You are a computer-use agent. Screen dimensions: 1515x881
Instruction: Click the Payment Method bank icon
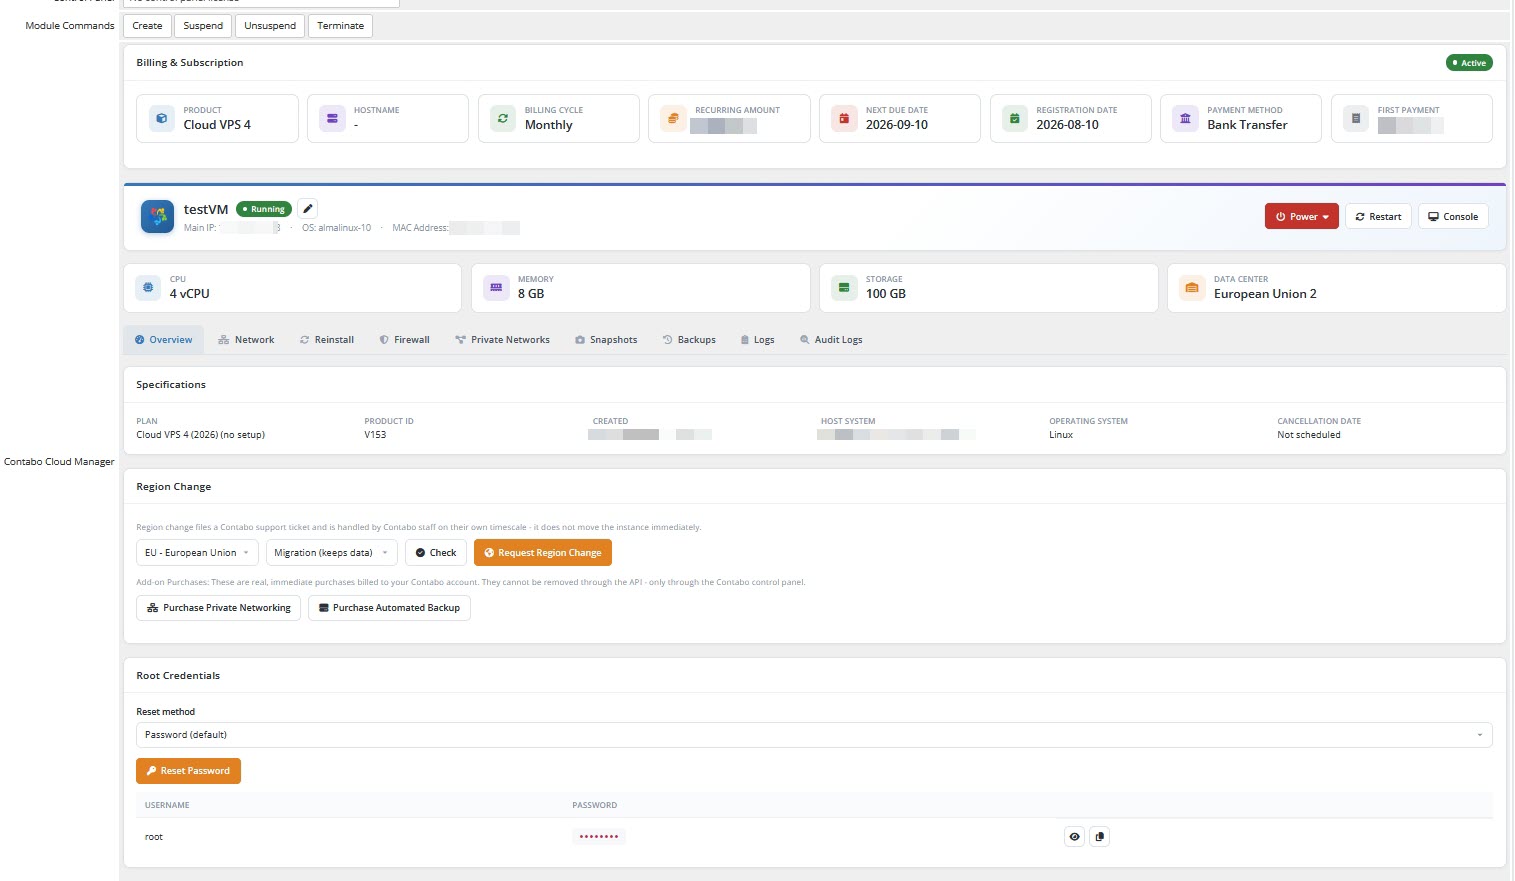point(1185,118)
